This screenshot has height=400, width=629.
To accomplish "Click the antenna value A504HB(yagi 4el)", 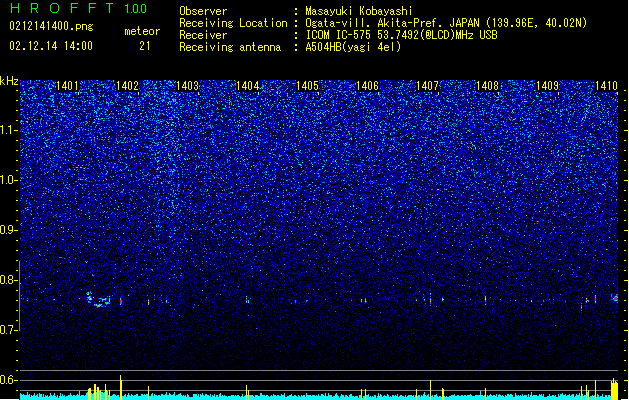I will [x=353, y=47].
